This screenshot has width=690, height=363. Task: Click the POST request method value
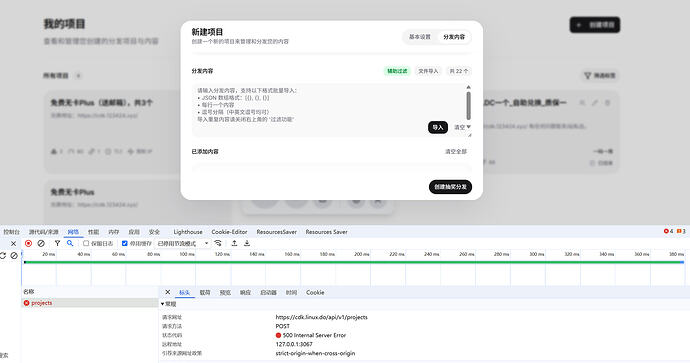coord(283,326)
